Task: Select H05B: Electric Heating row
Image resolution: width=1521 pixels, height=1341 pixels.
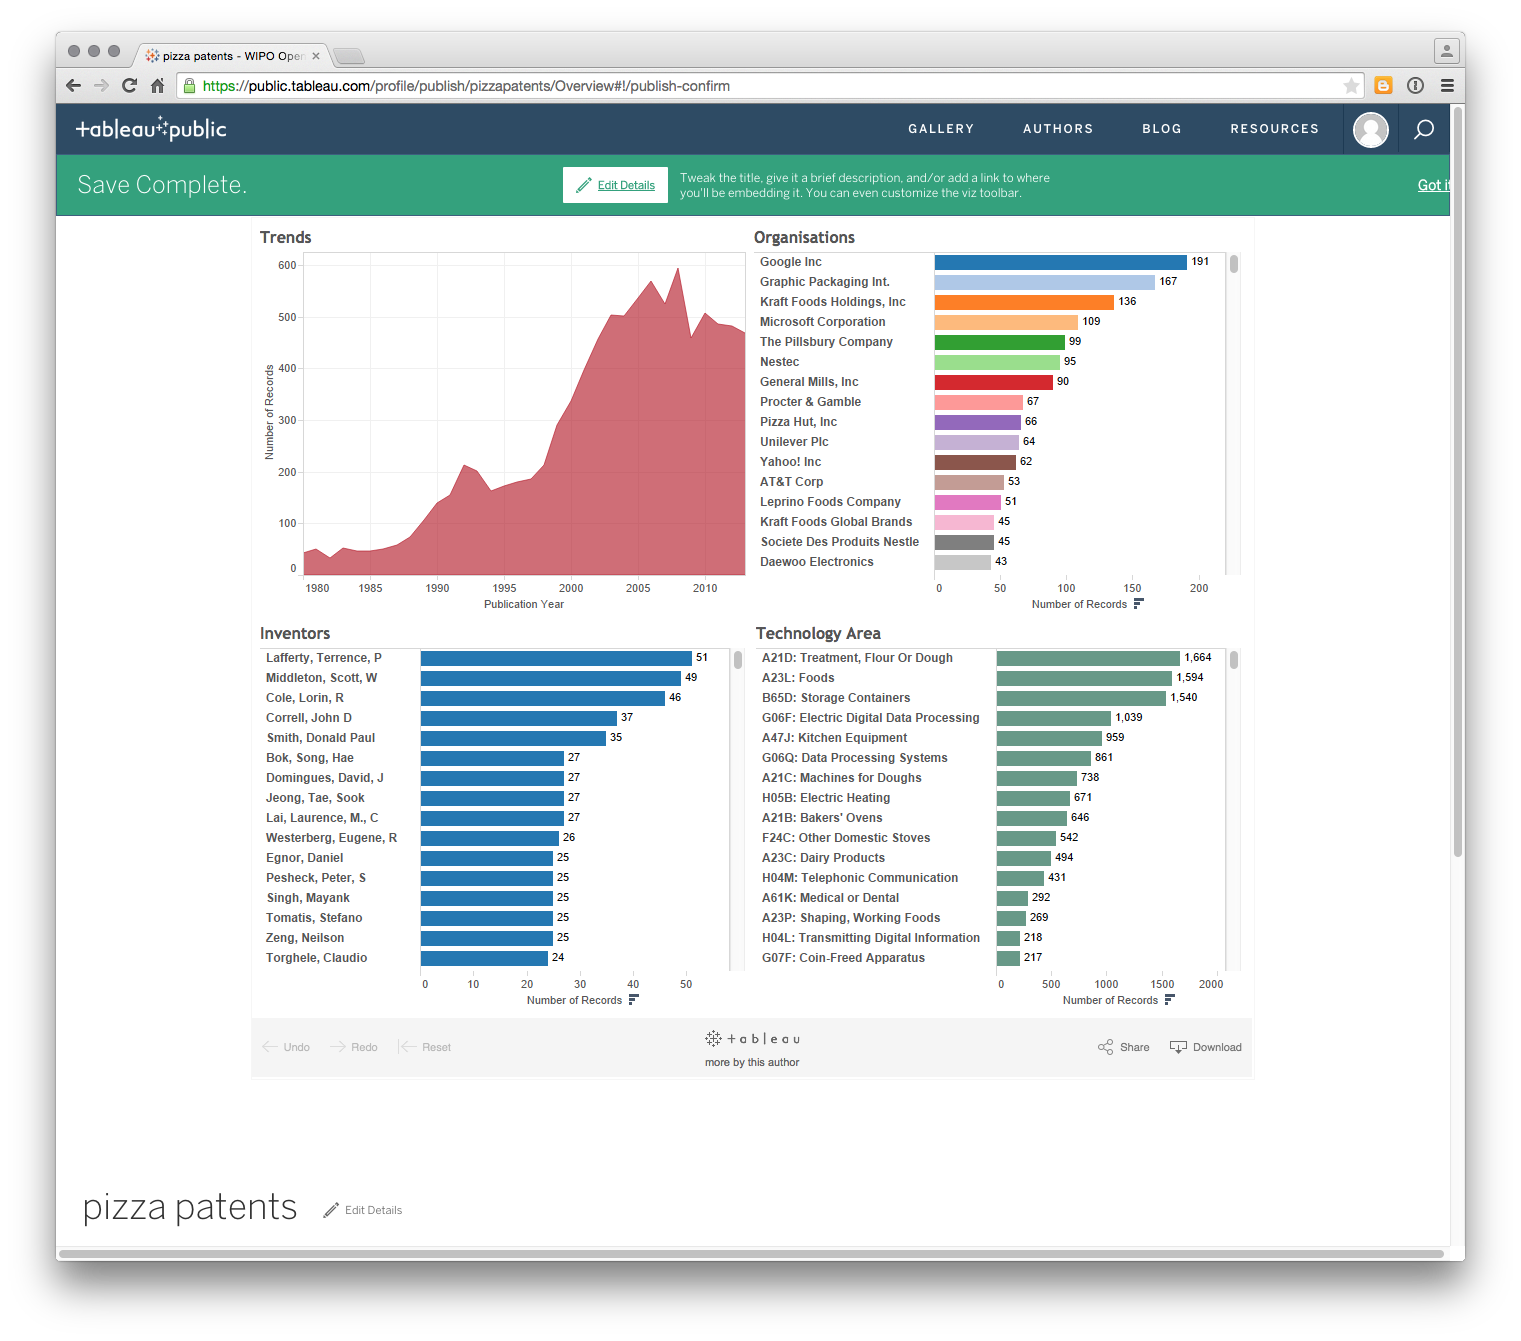Action: (x=826, y=798)
